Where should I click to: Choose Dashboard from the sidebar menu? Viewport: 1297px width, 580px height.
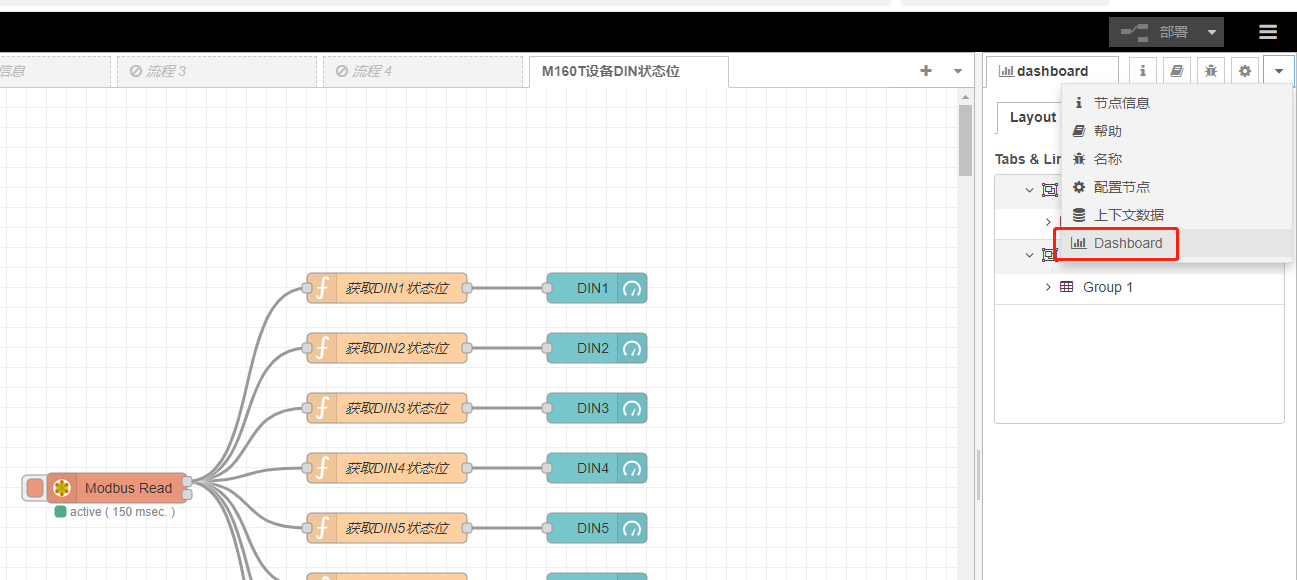pyautogui.click(x=1176, y=243)
